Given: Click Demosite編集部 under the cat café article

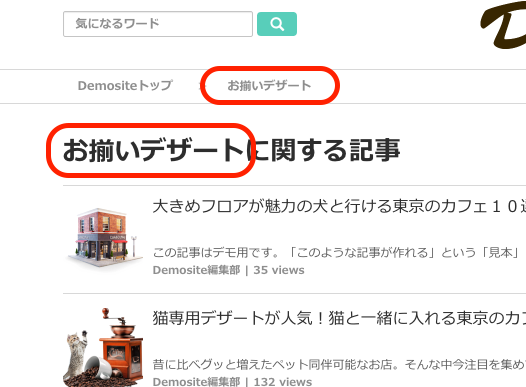Looking at the screenshot, I should [x=196, y=382].
